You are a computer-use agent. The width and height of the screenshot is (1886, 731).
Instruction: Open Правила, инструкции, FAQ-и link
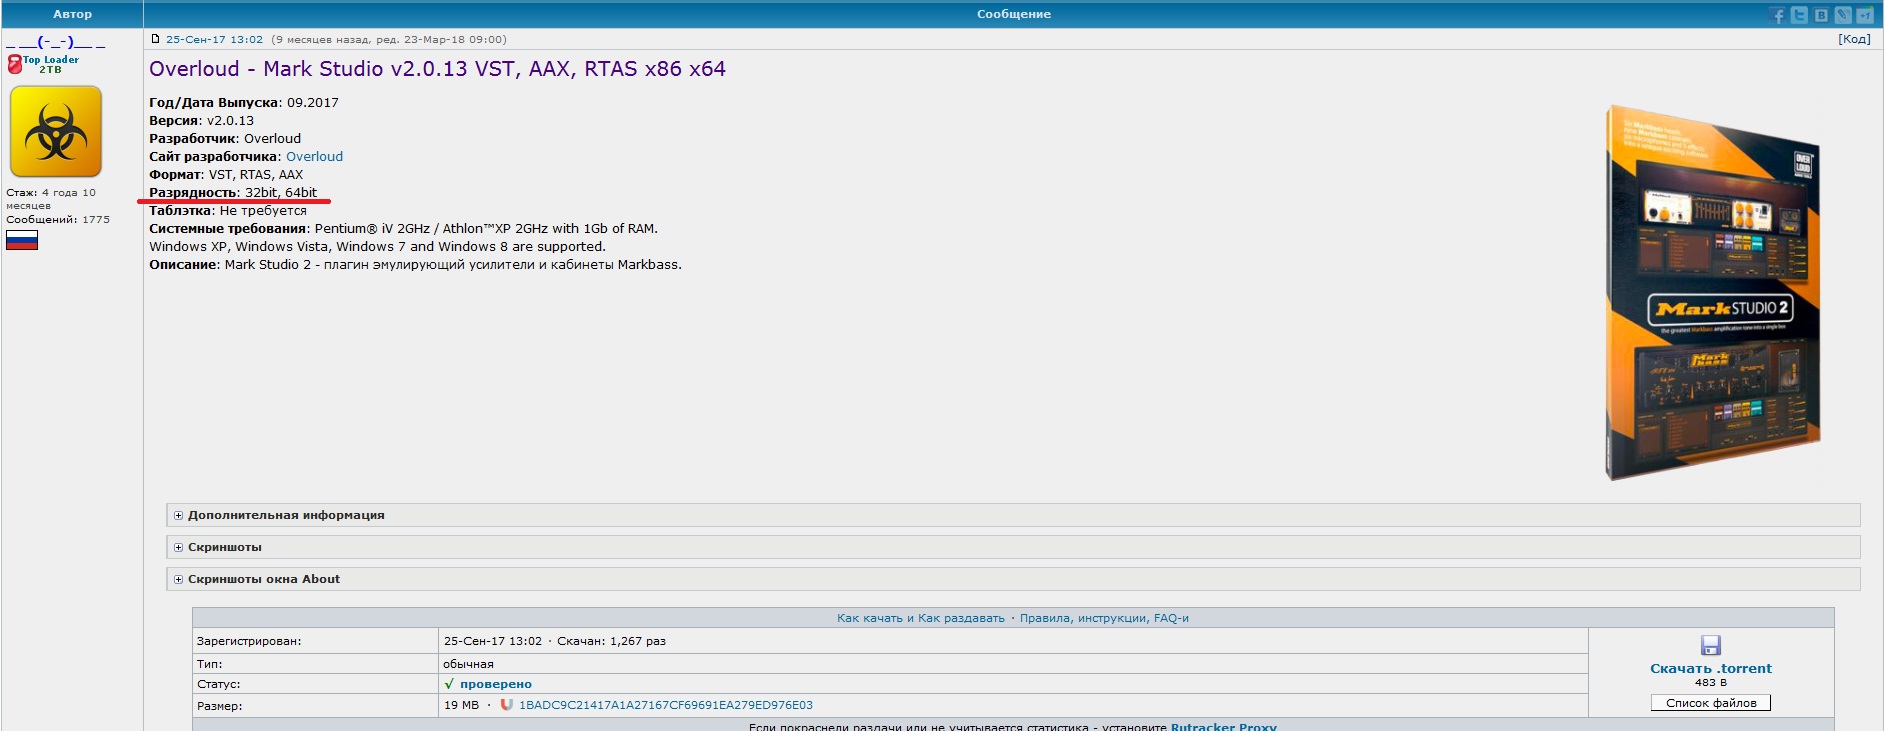[x=1104, y=618]
